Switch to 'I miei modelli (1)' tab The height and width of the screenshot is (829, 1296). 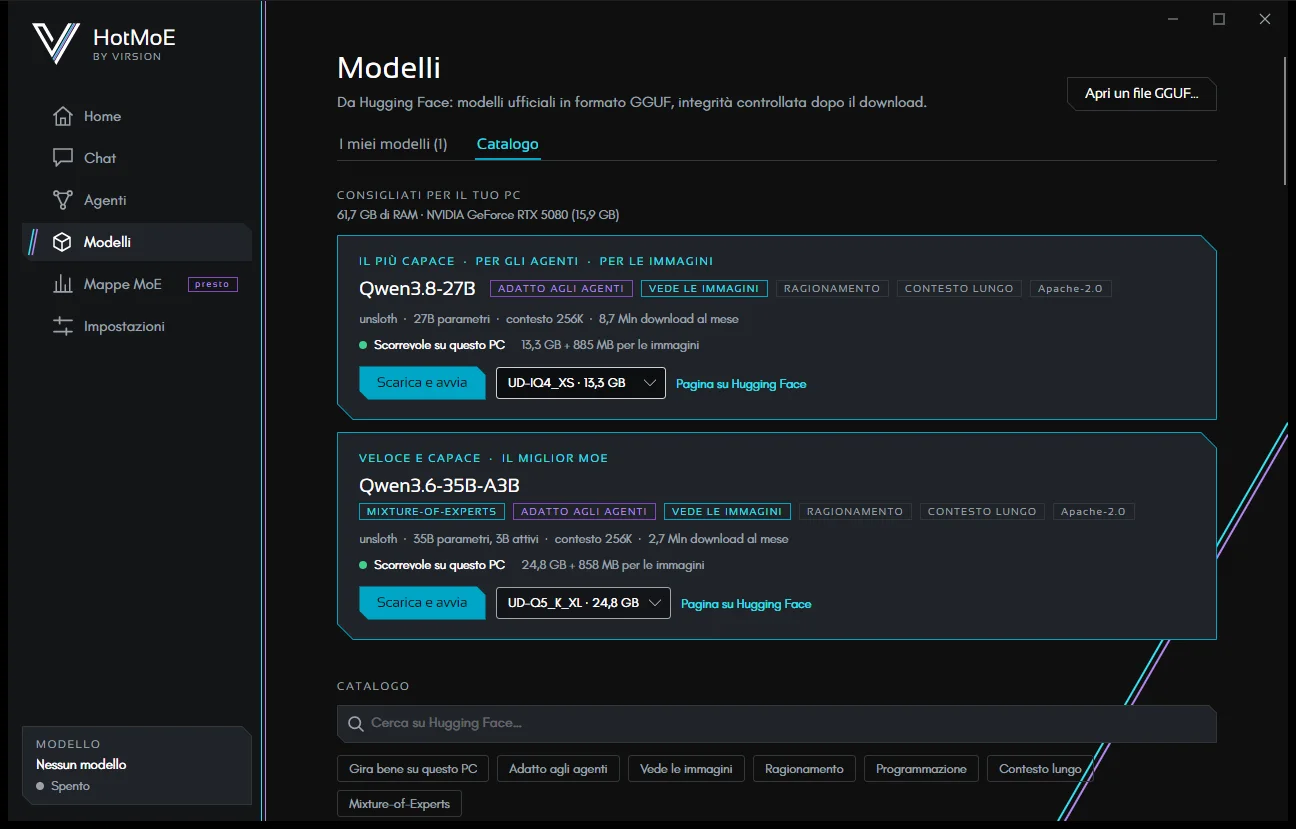pyautogui.click(x=393, y=144)
